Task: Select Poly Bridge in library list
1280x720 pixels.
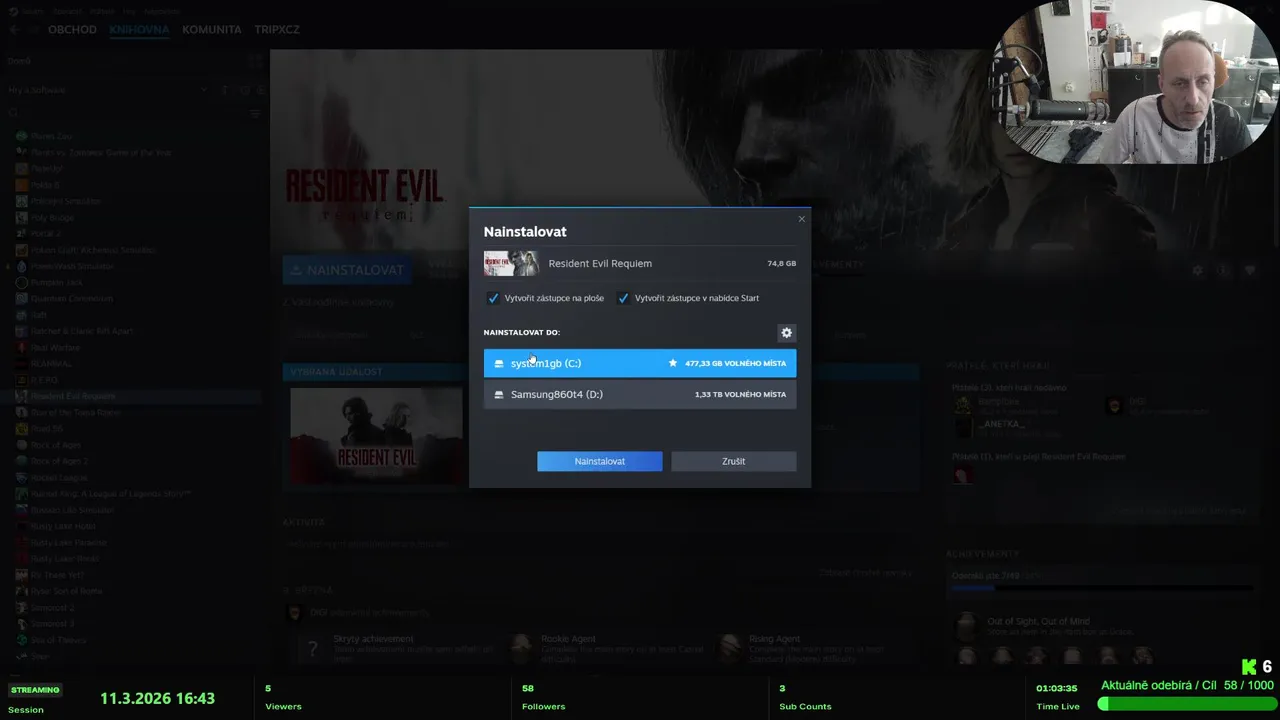Action: pyautogui.click(x=52, y=217)
